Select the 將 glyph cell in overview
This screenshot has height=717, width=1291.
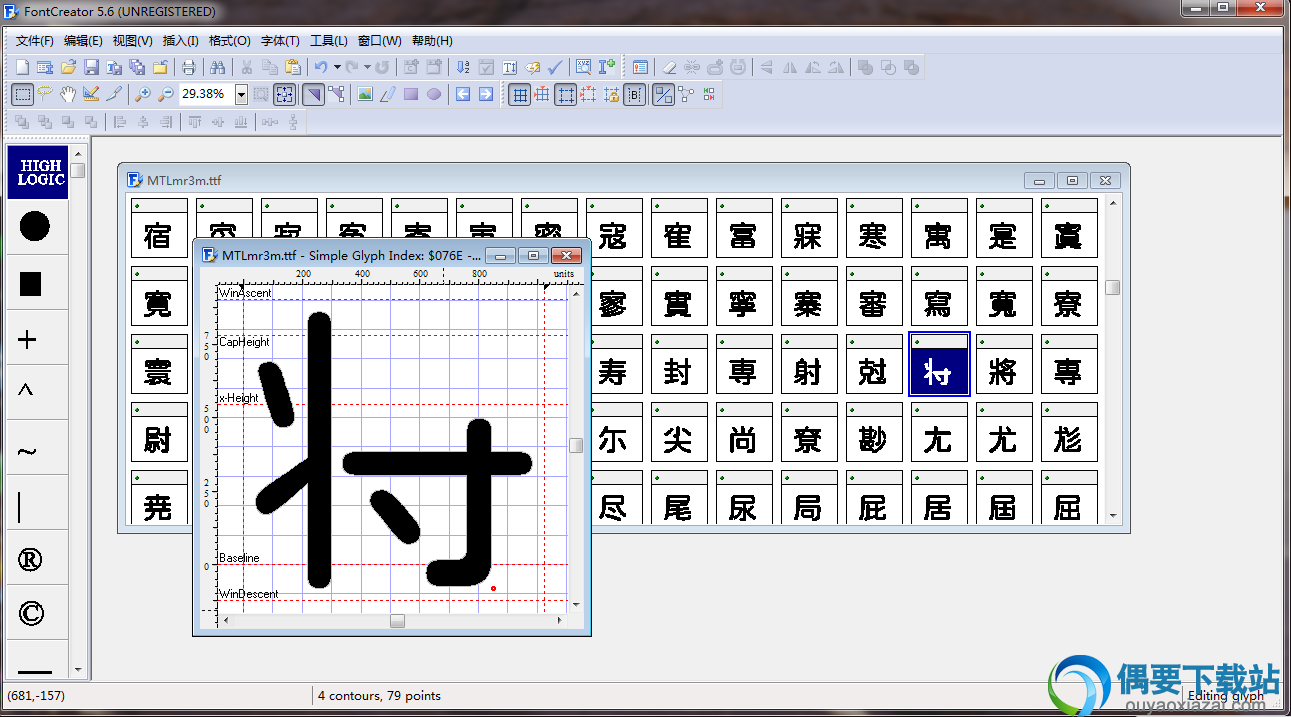click(1003, 364)
